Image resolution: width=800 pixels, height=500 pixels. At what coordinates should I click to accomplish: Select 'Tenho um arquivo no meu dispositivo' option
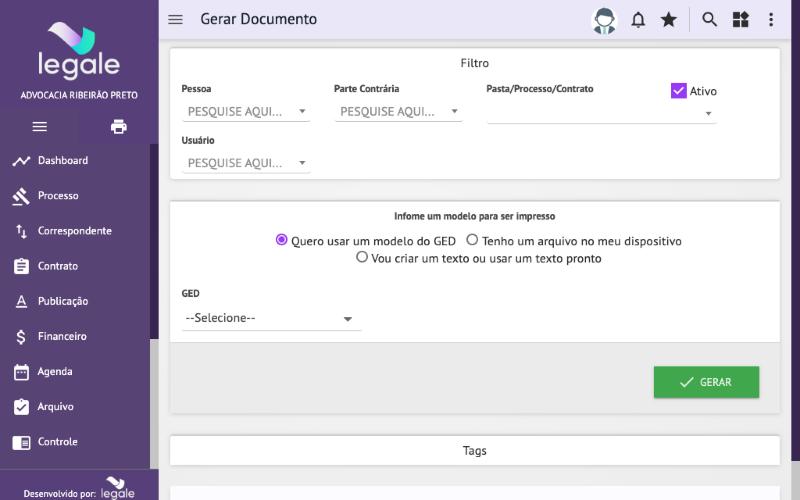pos(472,239)
